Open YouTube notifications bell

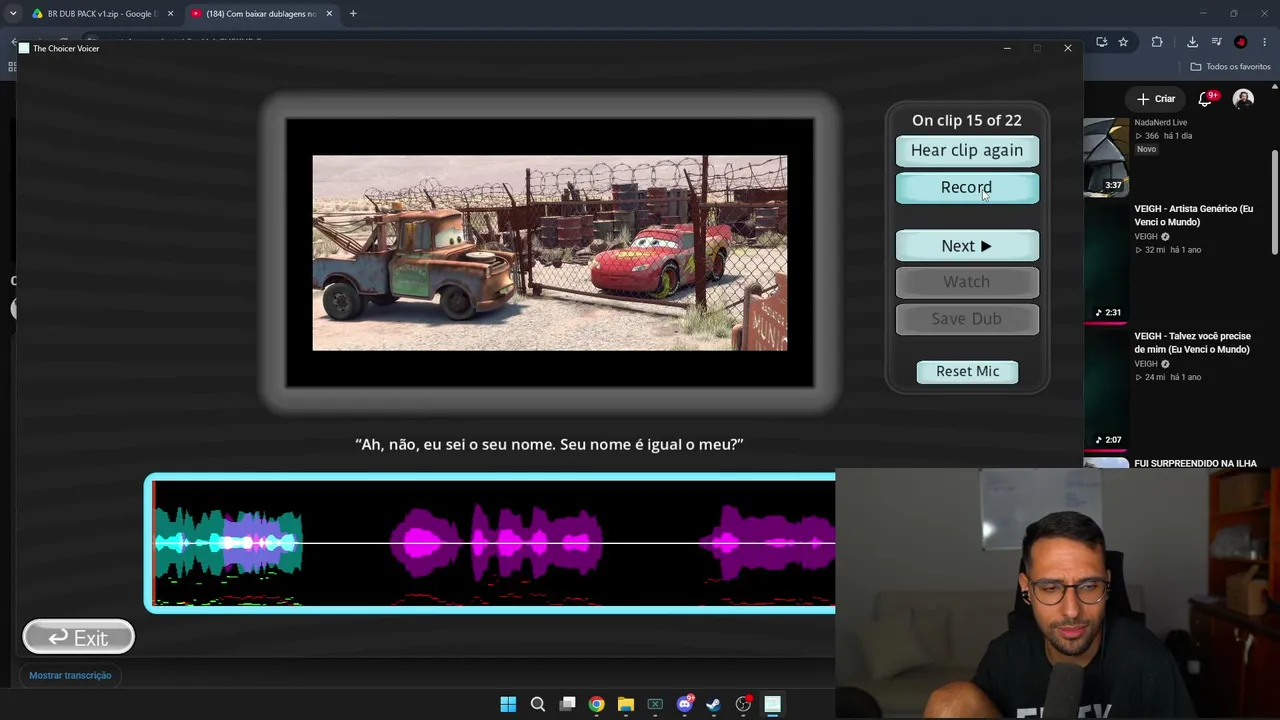pyautogui.click(x=1206, y=99)
